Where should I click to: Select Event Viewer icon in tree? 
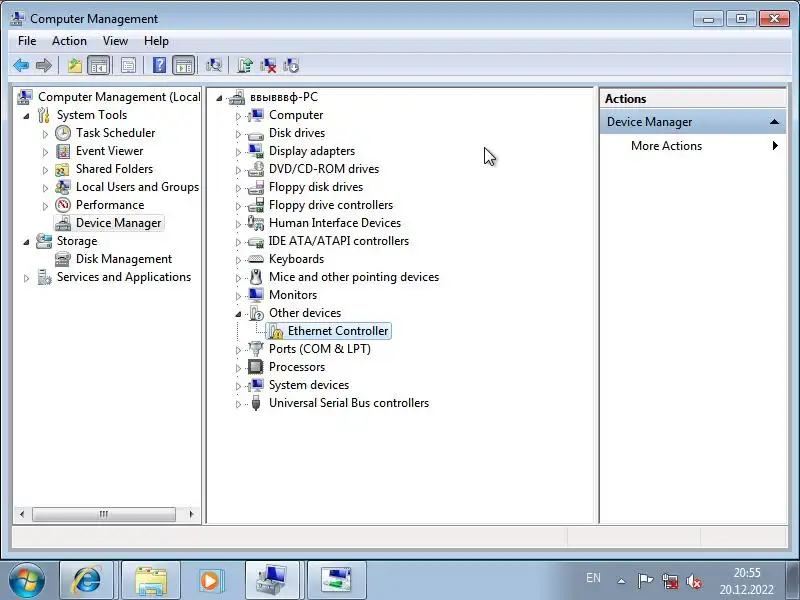coord(63,151)
